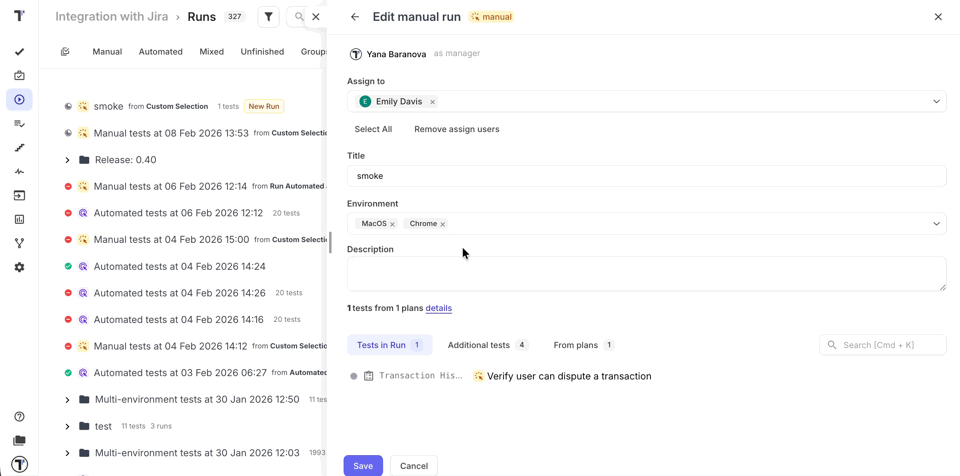
Task: Open the Analytics chart icon in sidebar
Action: click(x=19, y=219)
